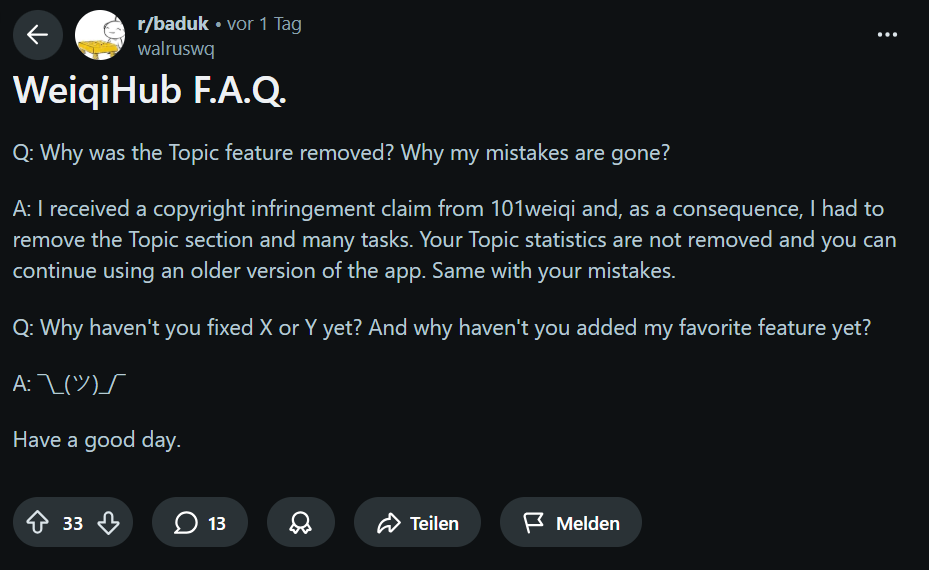The image size is (929, 570).
Task: Click the "vor 1 Tag" timestamp
Action: tap(265, 24)
